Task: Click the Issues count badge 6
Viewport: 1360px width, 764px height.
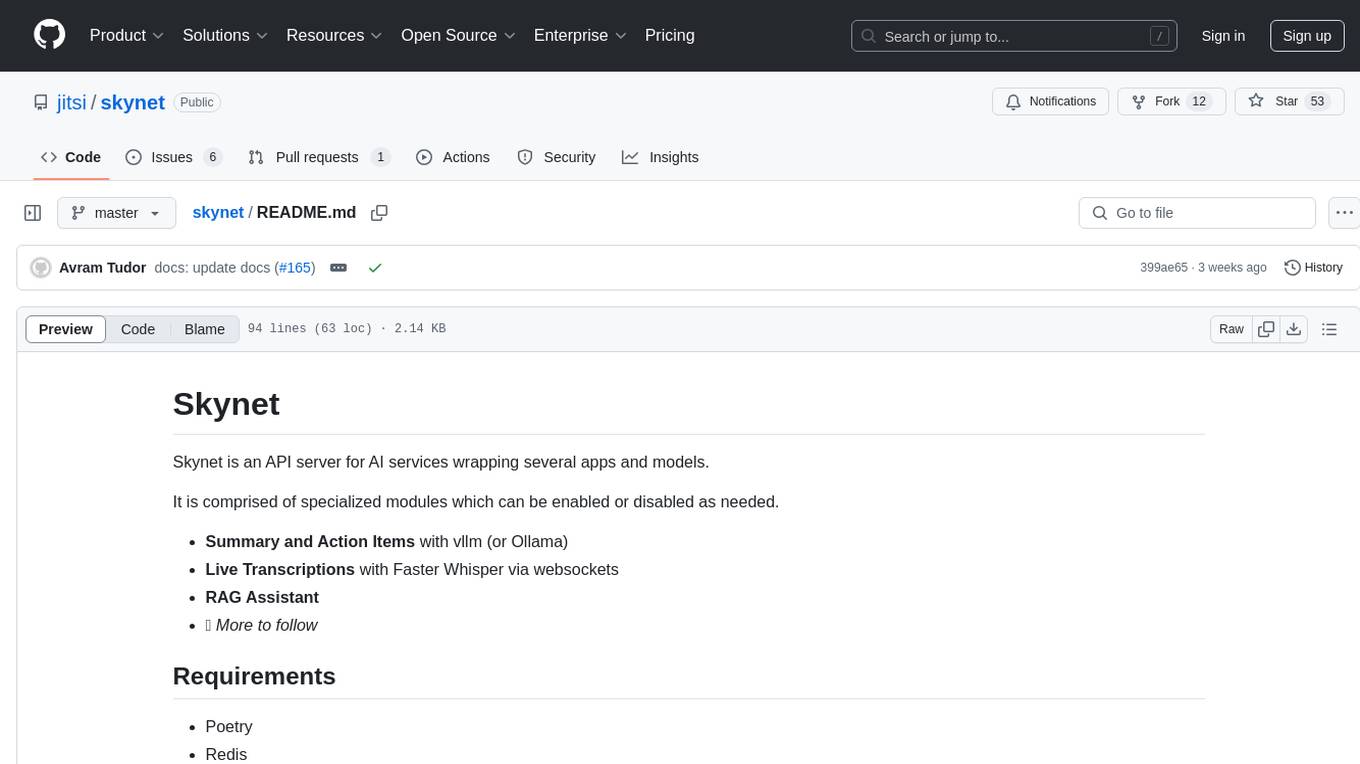Action: [212, 157]
